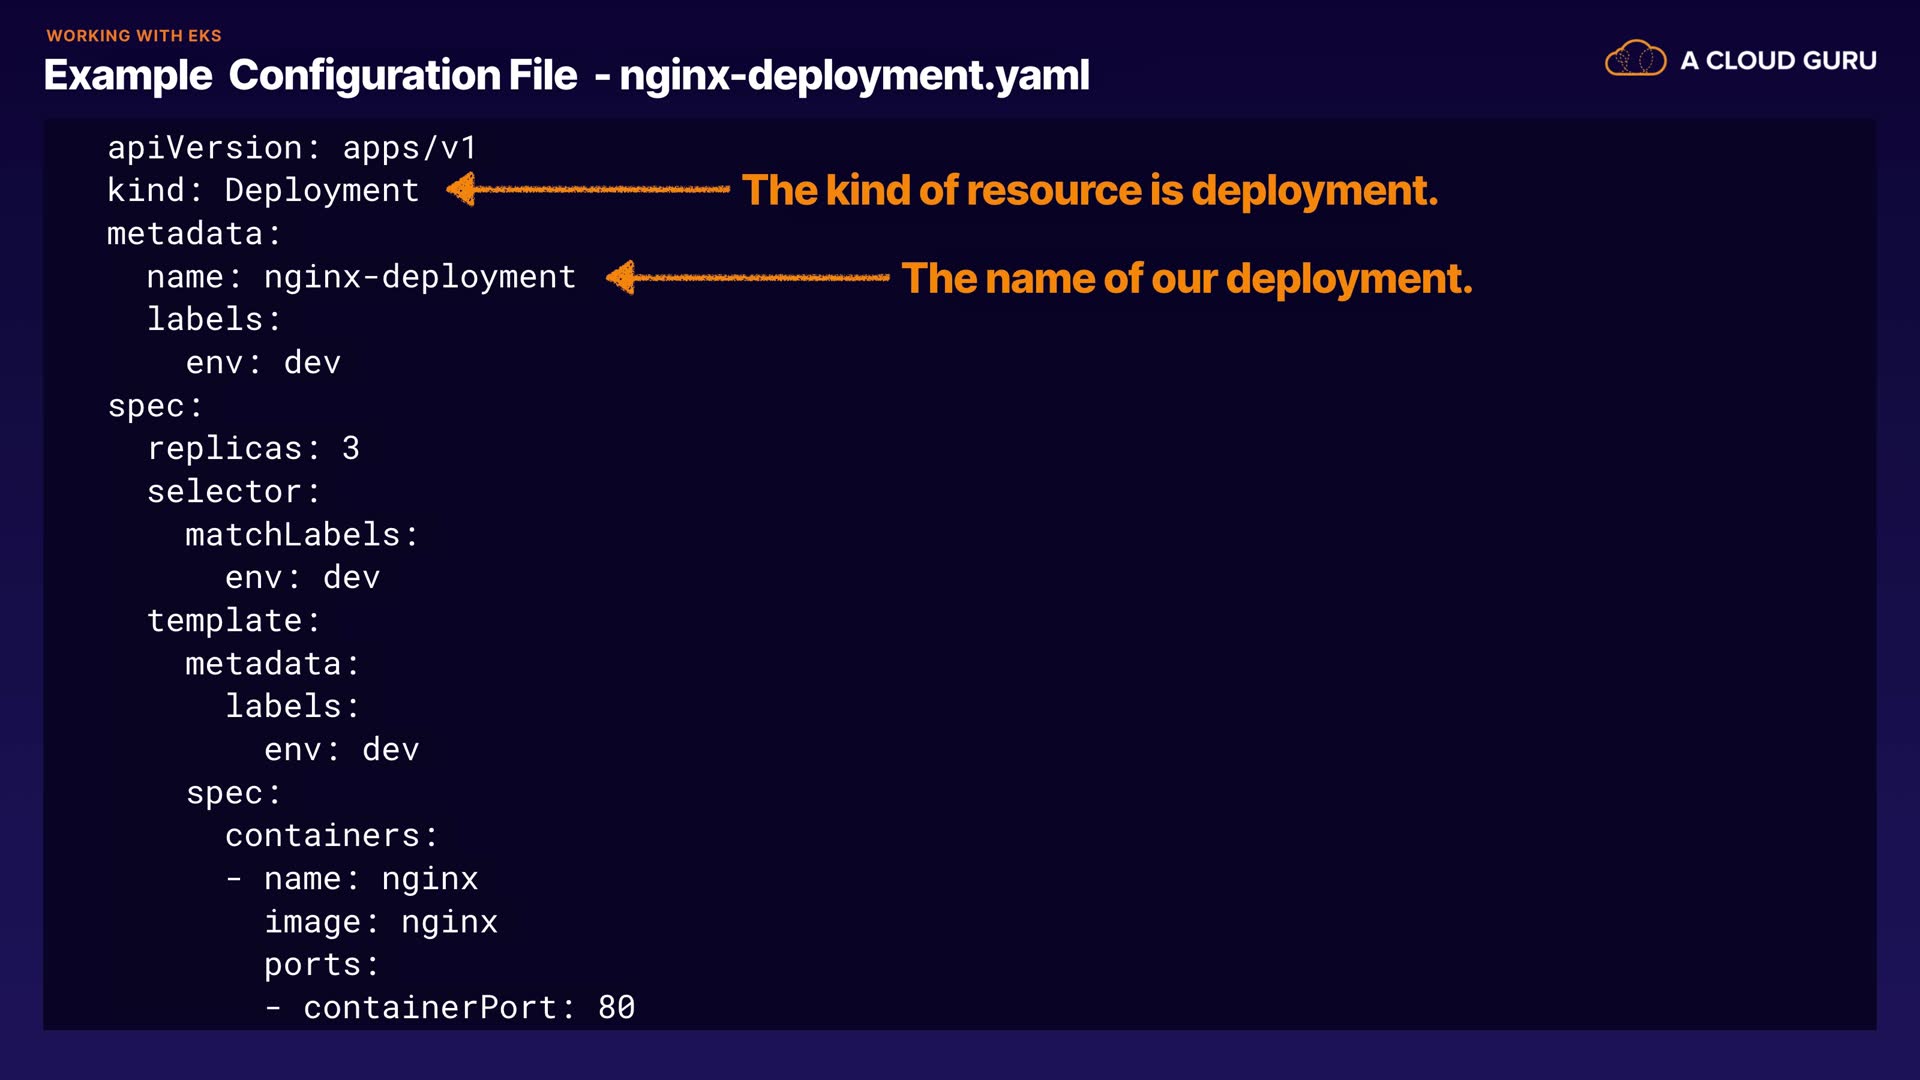Click 'The kind of resource is deployment.' annotation

(1089, 190)
